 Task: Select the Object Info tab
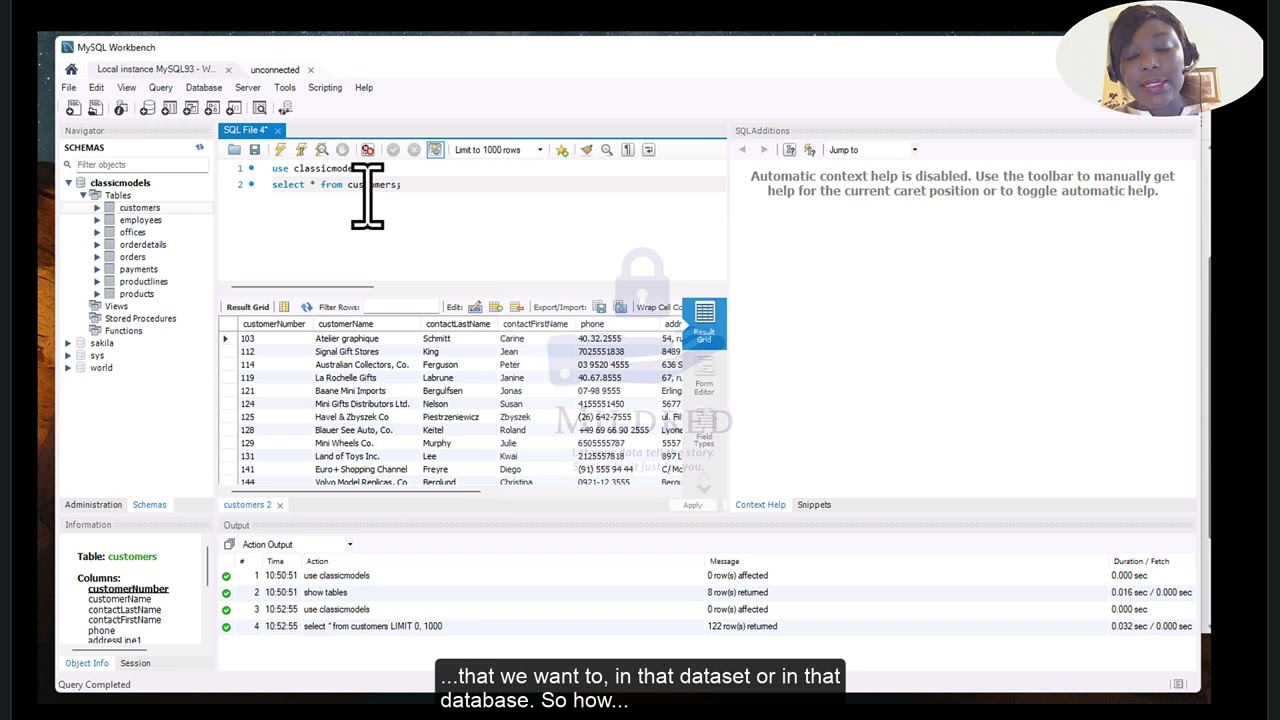(x=87, y=663)
